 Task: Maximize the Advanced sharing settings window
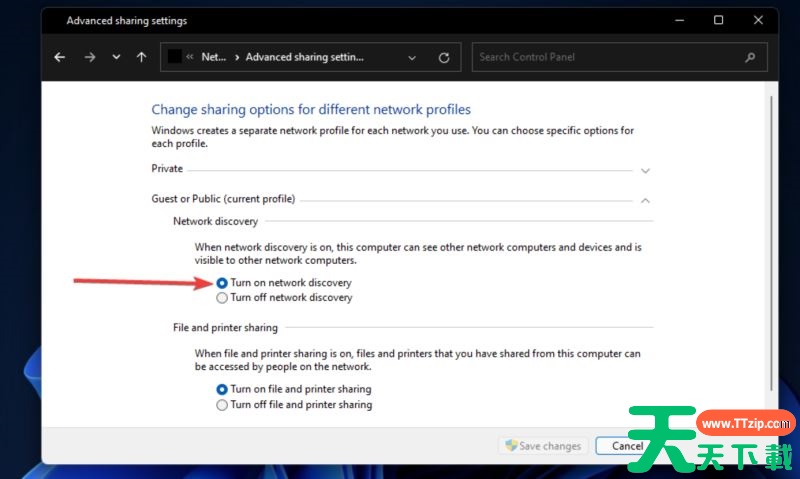pyautogui.click(x=718, y=20)
